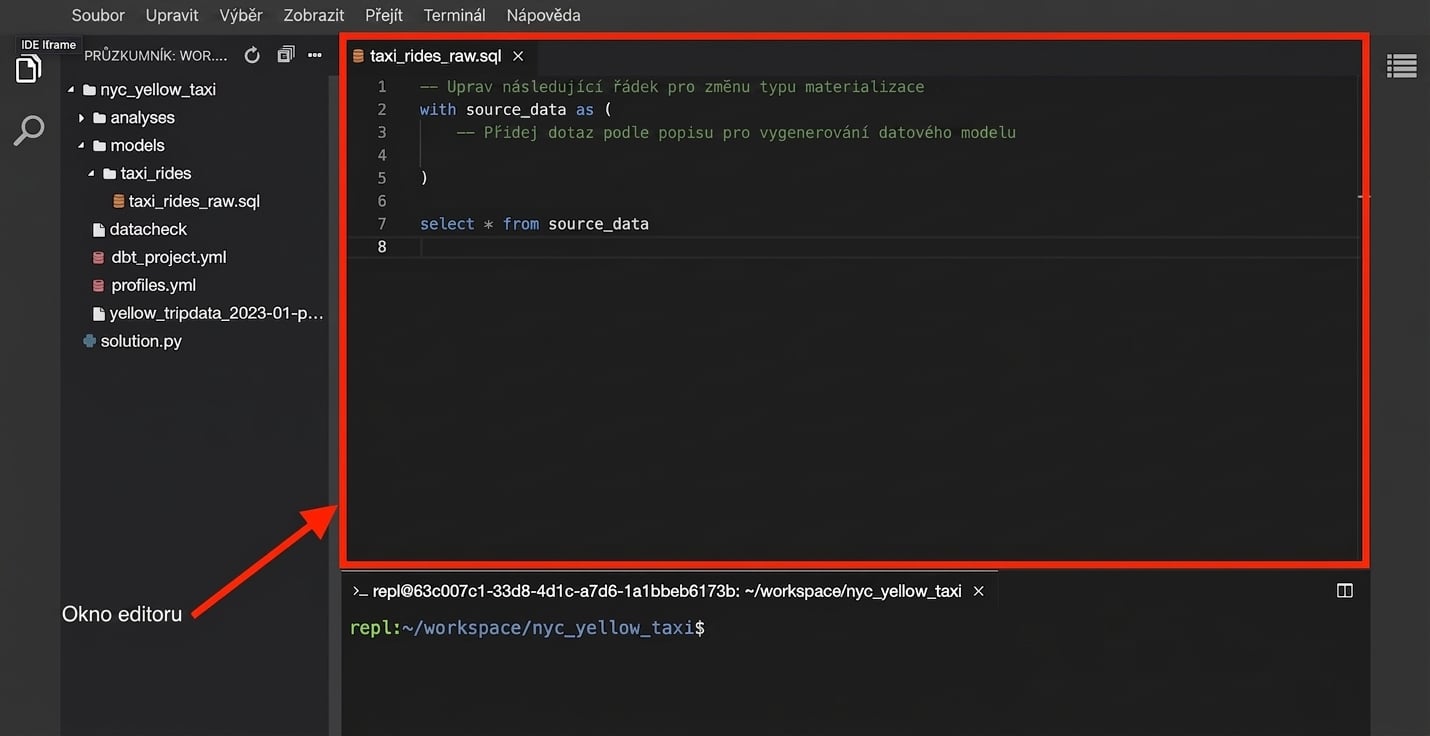Click the PRŮZKUMNÍK explorer panel title
Screen dimensions: 1430x736
[x=156, y=56]
